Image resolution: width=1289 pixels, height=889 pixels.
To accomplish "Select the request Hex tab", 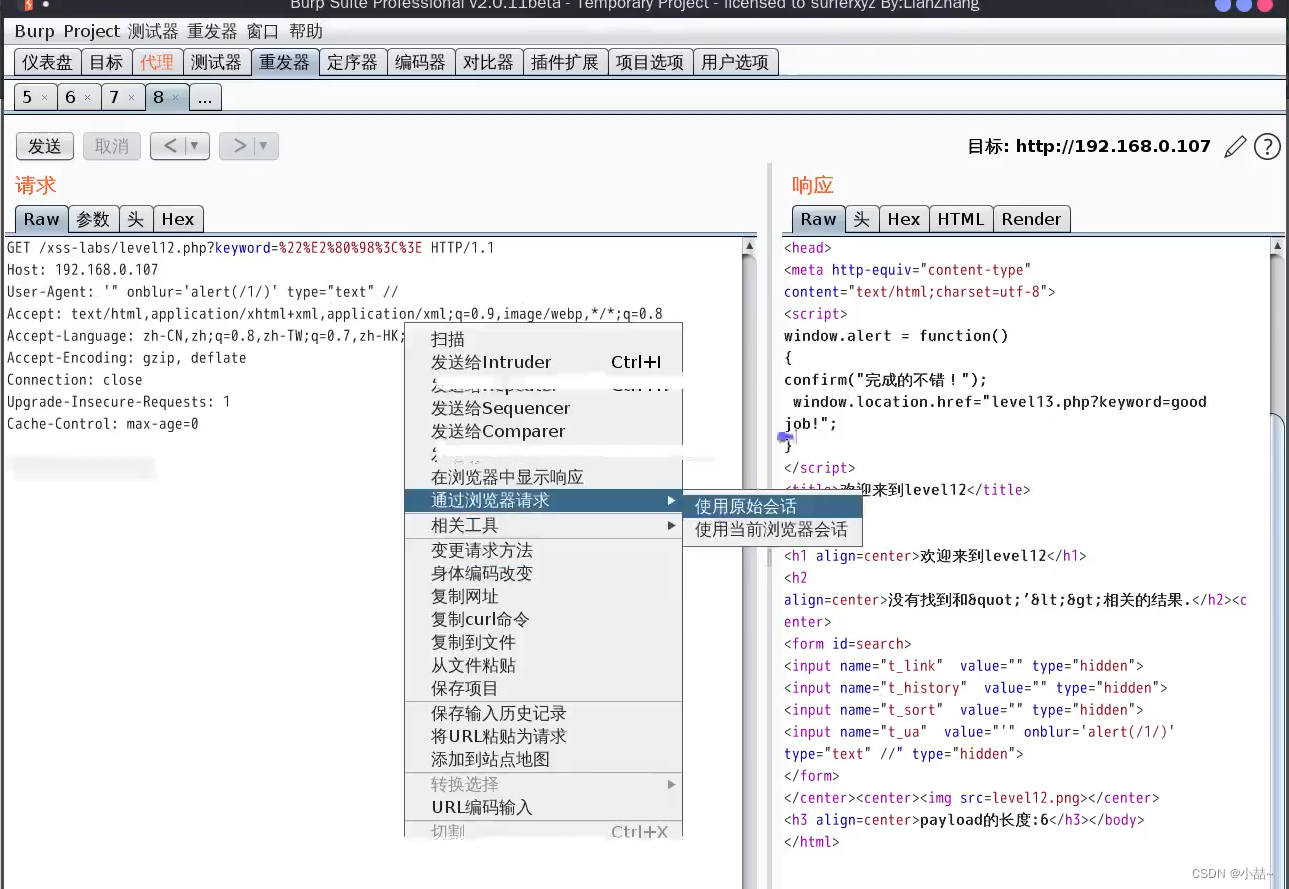I will point(178,219).
